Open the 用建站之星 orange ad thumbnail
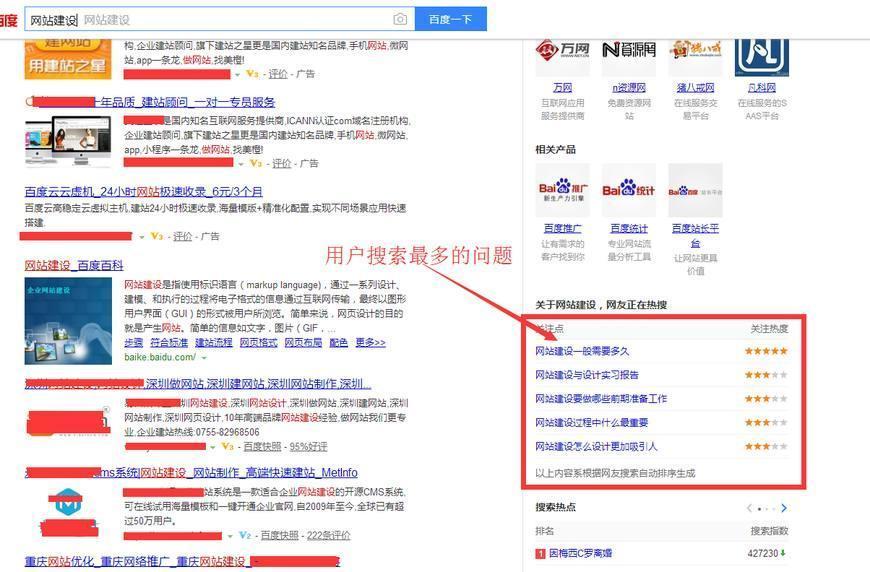Screen dimensions: 870x572 click(68, 59)
